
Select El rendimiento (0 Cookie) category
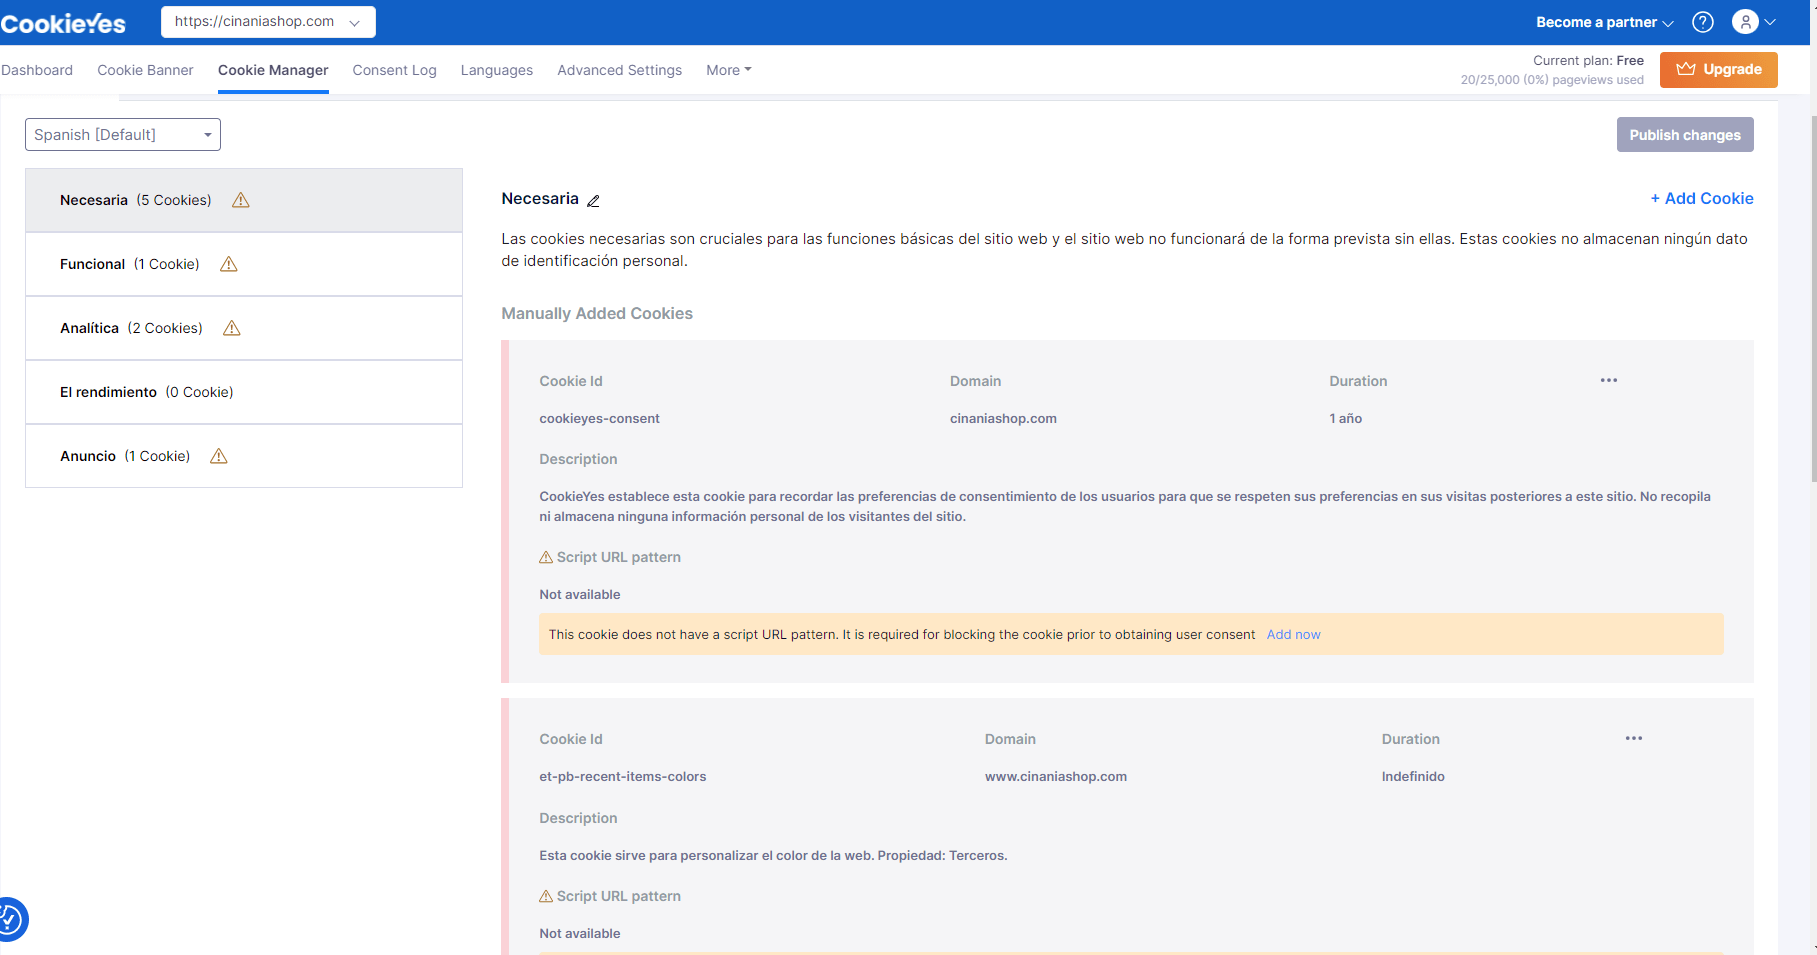coord(244,392)
